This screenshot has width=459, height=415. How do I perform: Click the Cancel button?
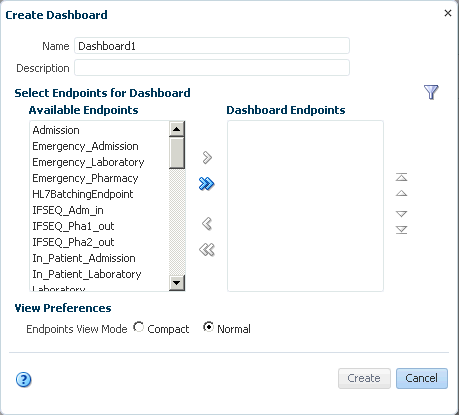click(x=422, y=378)
